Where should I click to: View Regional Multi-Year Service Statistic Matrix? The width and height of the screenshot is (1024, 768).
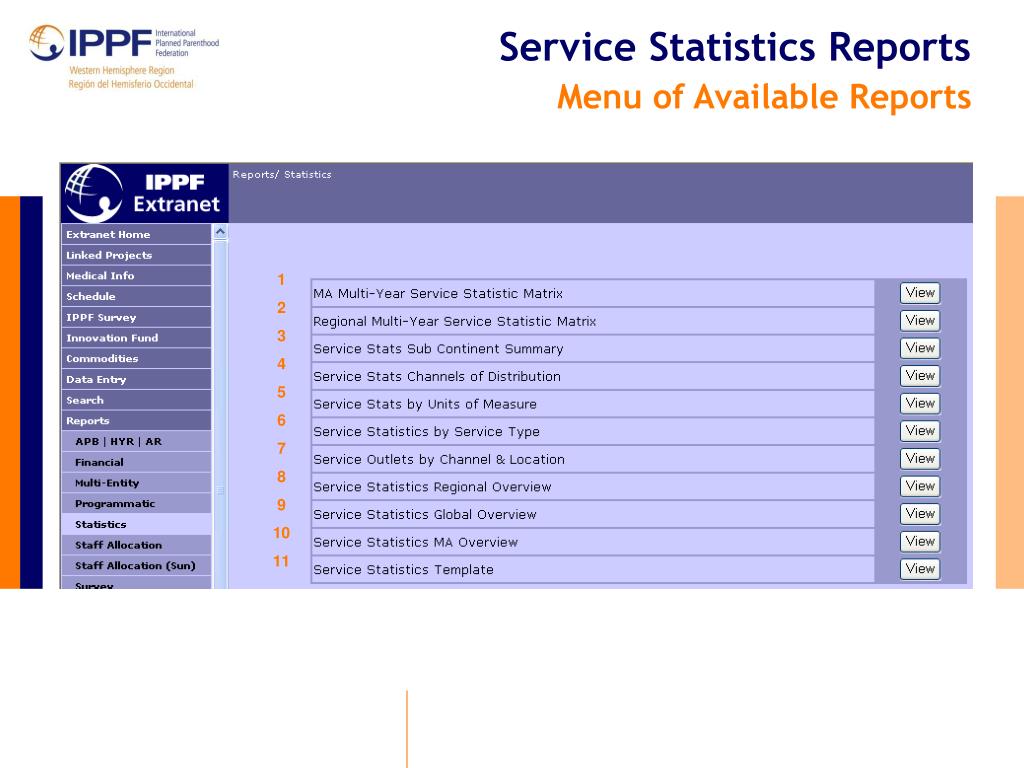[920, 321]
